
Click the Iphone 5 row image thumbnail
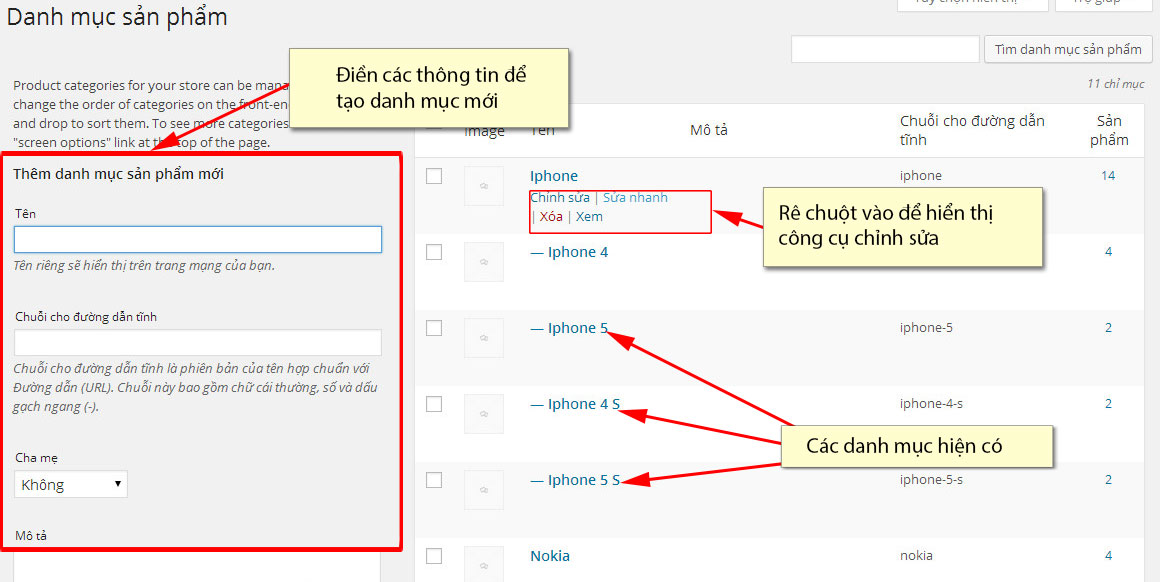pos(484,338)
